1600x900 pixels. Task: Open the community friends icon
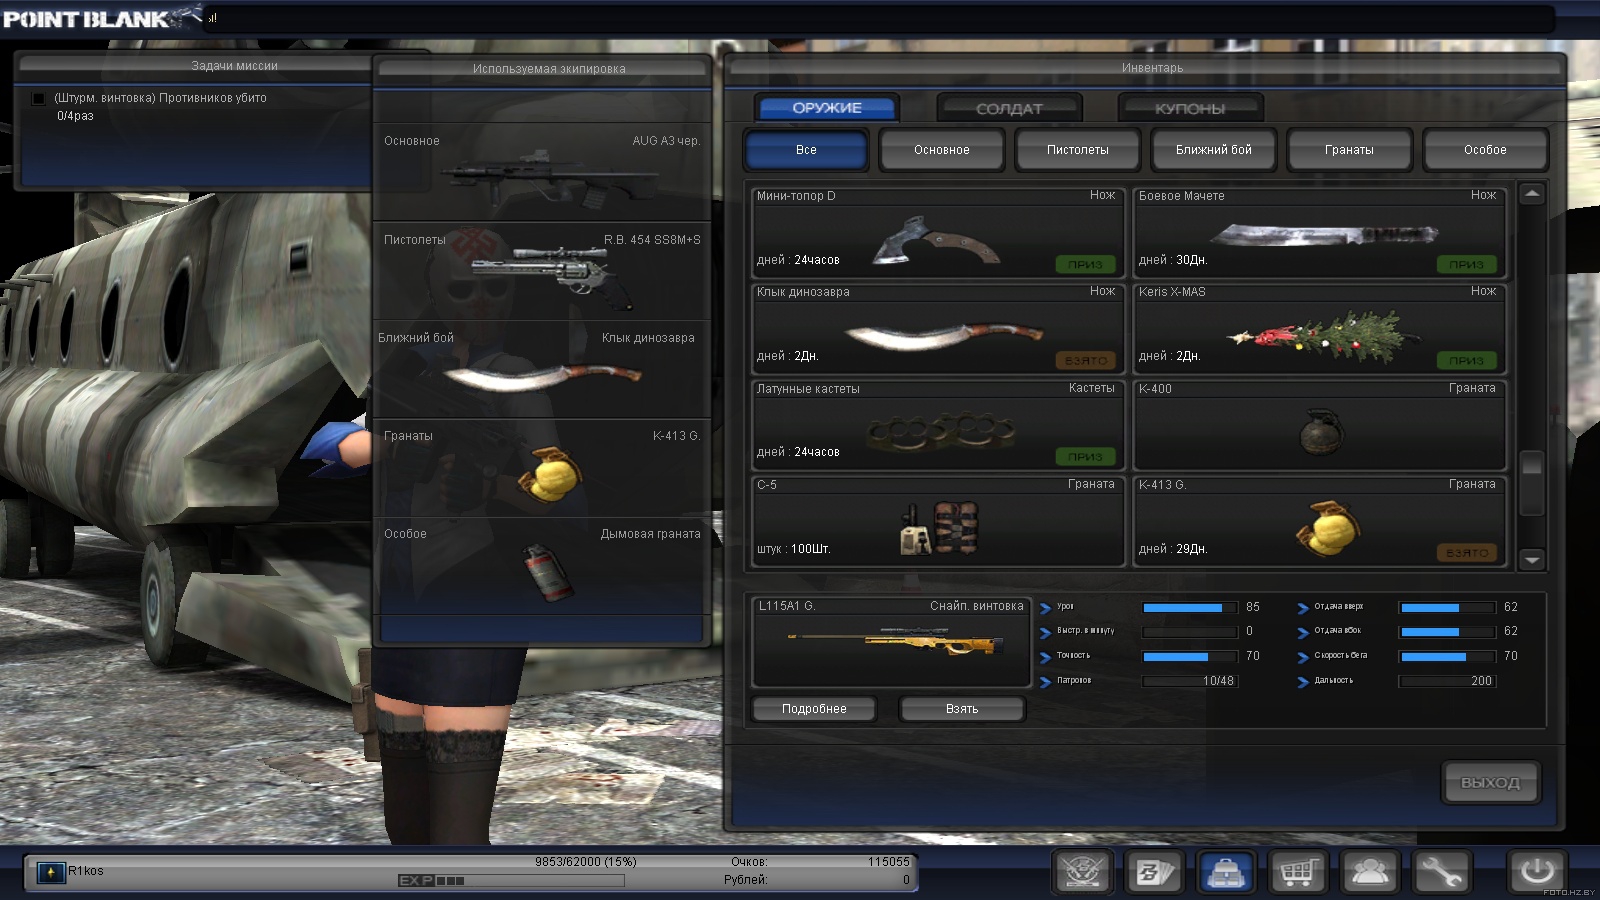click(x=1369, y=872)
